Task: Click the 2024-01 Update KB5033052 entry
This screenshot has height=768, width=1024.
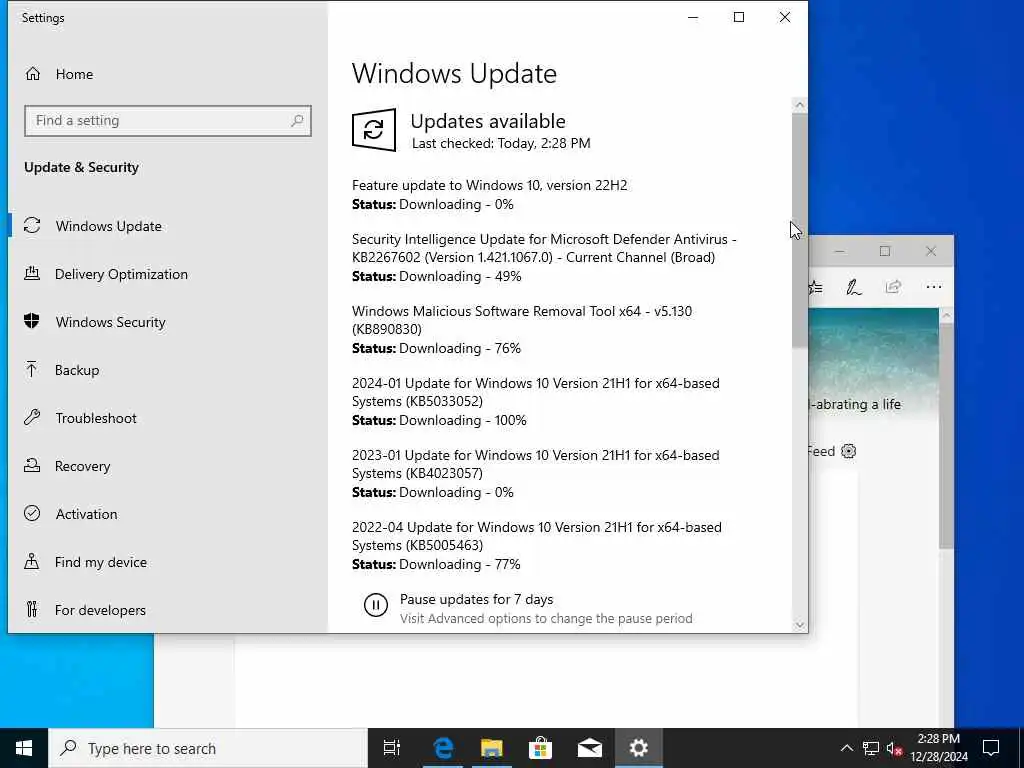Action: coord(536,392)
